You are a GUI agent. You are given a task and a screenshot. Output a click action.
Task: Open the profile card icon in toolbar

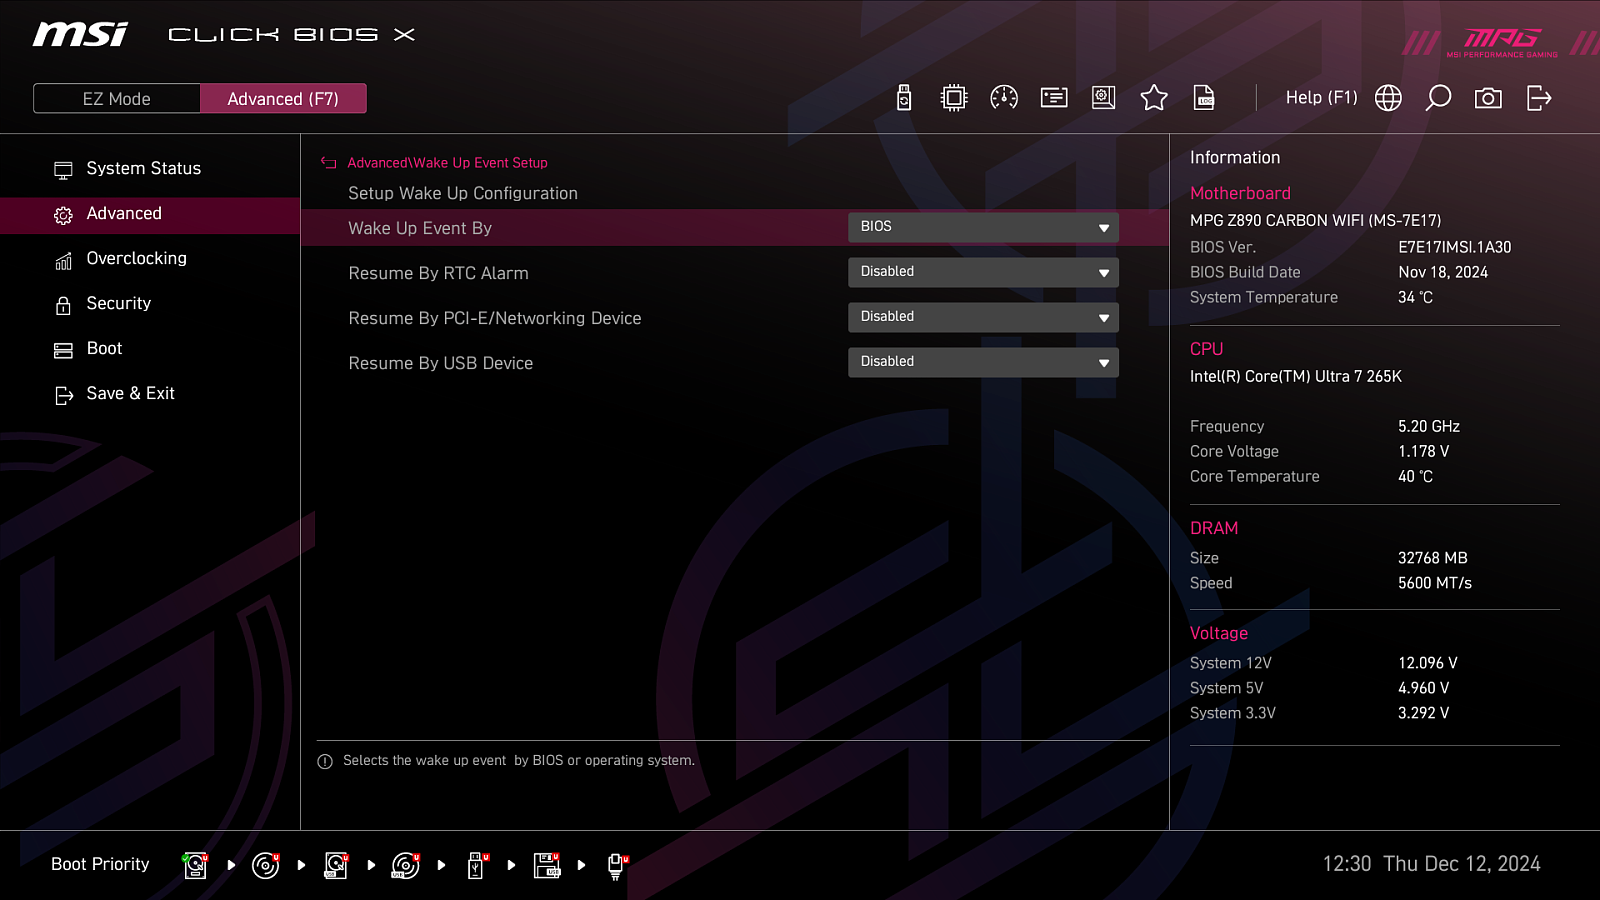pyautogui.click(x=1054, y=98)
